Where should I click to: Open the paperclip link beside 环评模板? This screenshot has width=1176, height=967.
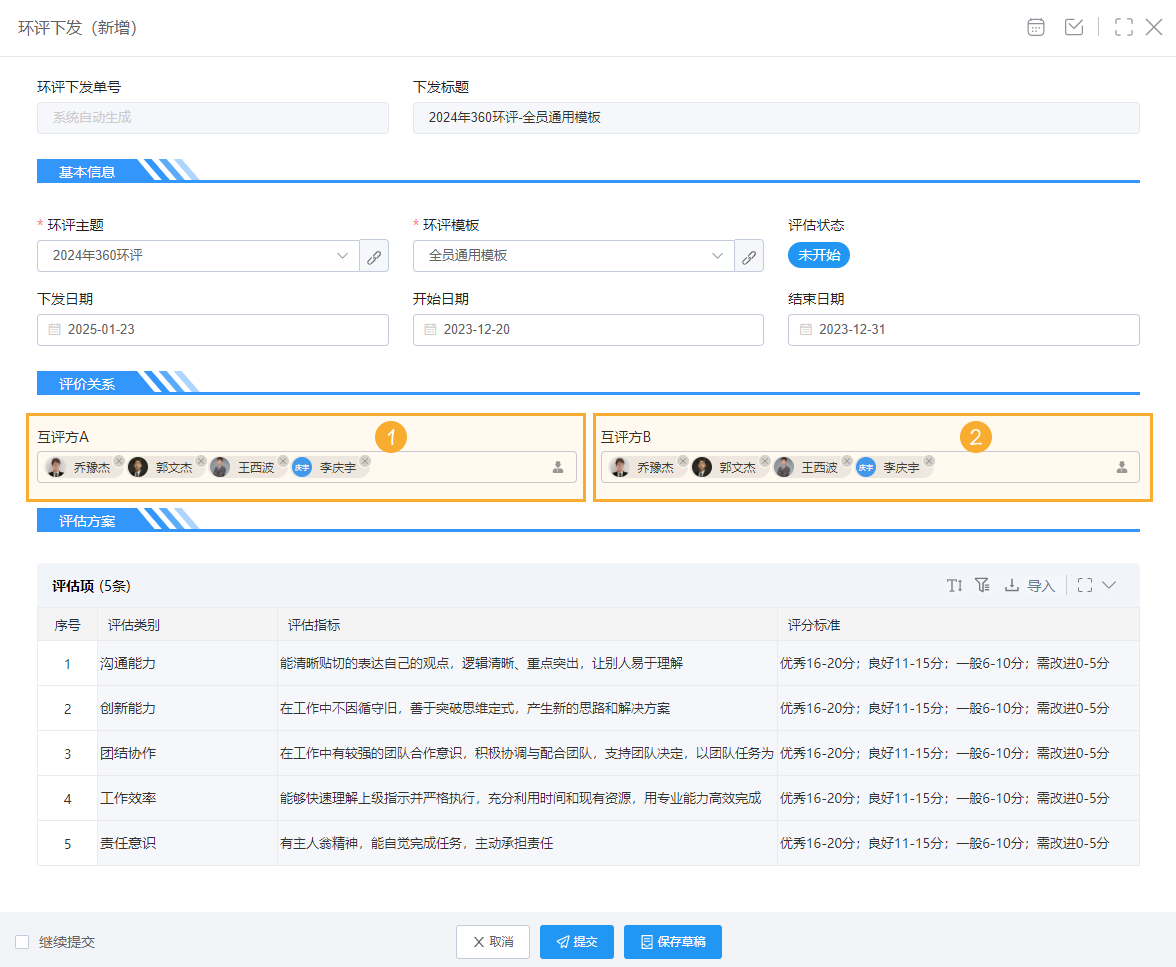coord(749,255)
